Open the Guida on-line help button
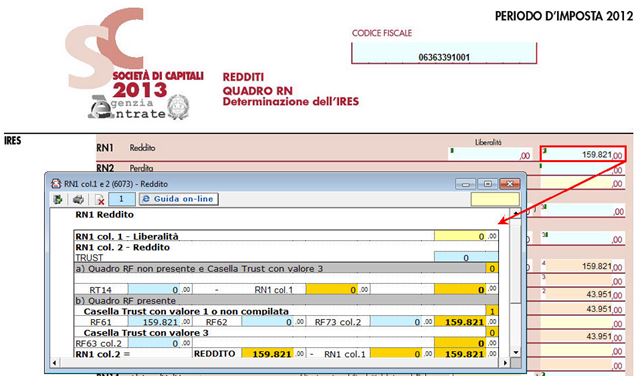644x385 pixels. tap(178, 199)
